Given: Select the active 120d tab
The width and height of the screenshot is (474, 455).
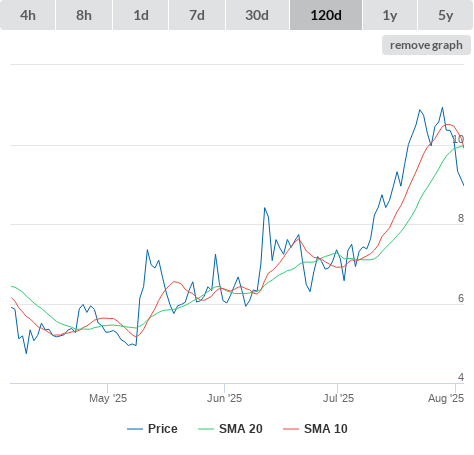Looking at the screenshot, I should point(326,15).
